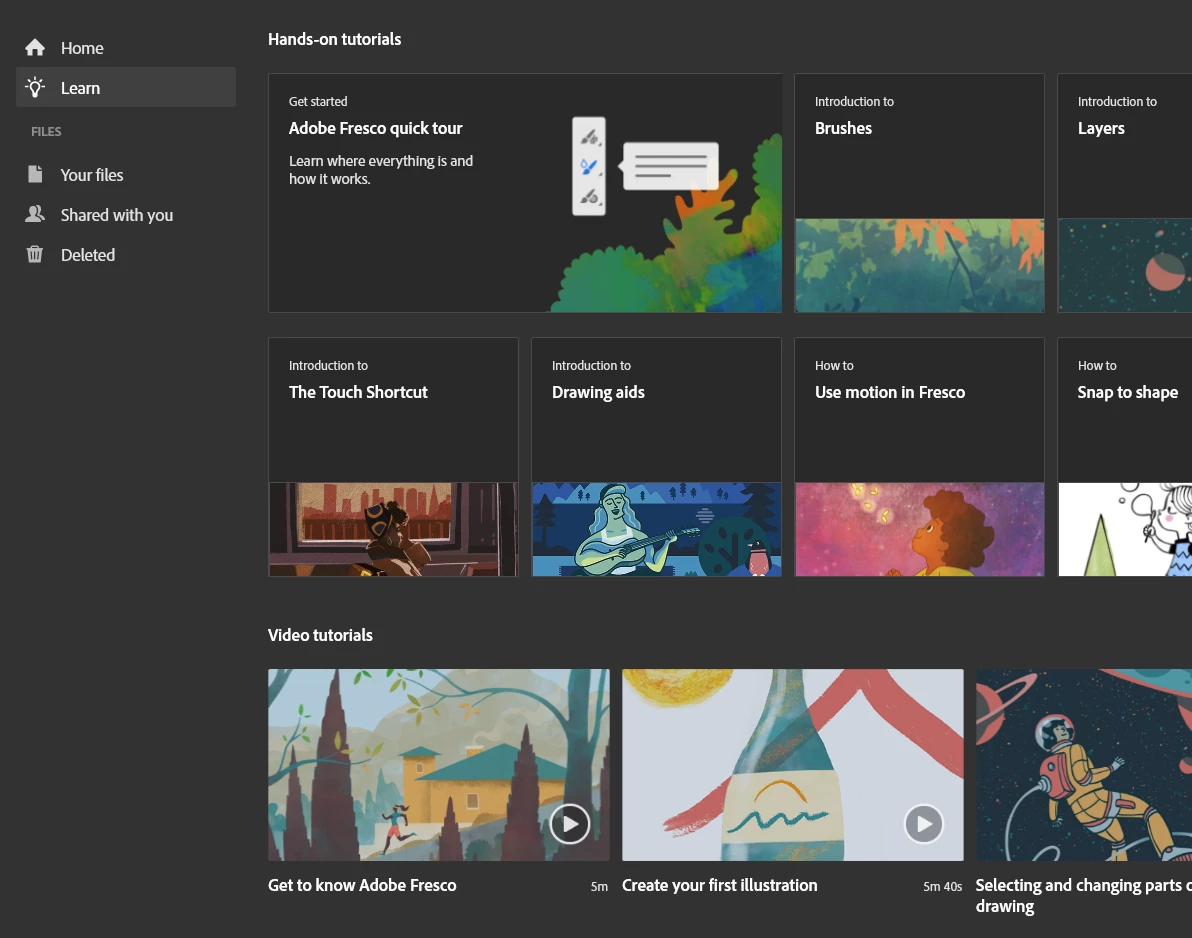Click the Snap to shape bubbles thumbnail

pos(1125,529)
